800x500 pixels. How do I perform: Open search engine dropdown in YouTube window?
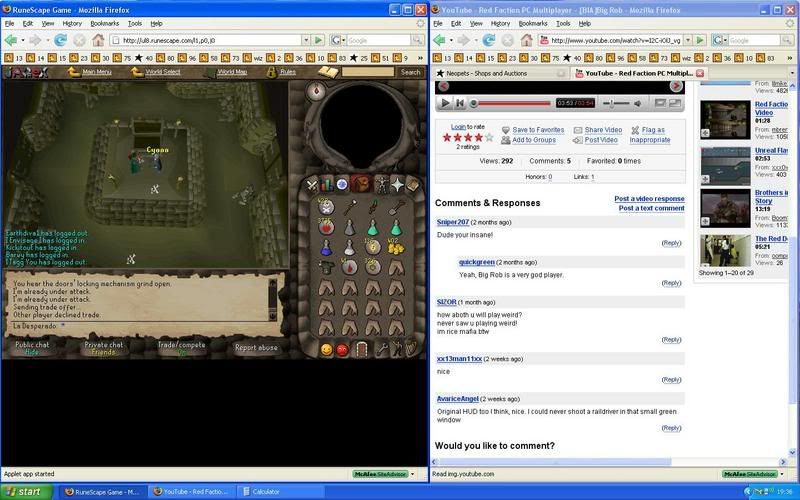click(x=725, y=40)
